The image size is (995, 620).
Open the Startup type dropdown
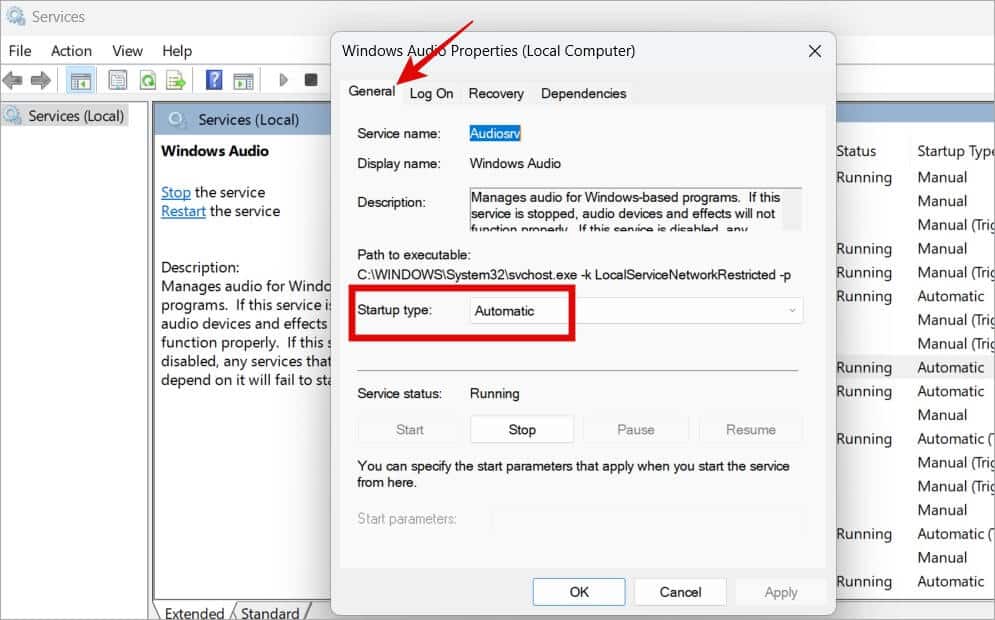tap(636, 311)
